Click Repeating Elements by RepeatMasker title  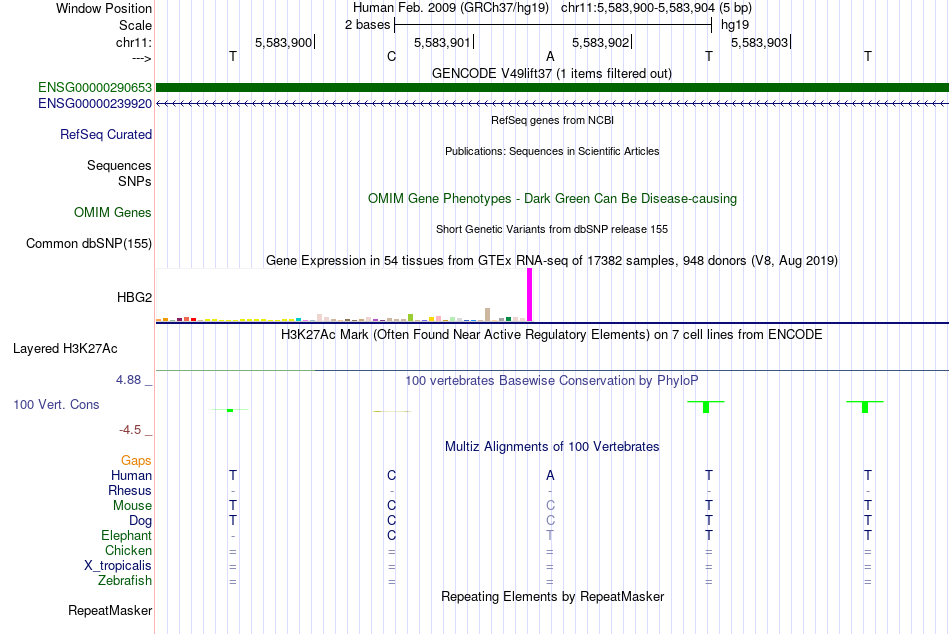point(552,596)
